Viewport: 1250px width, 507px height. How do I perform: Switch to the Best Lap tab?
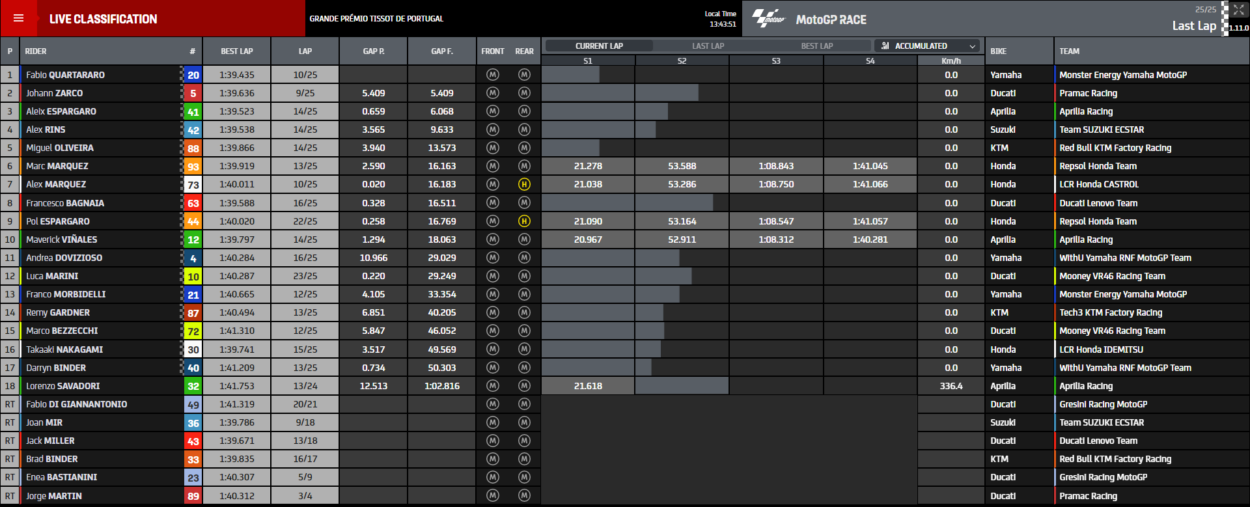pos(817,46)
